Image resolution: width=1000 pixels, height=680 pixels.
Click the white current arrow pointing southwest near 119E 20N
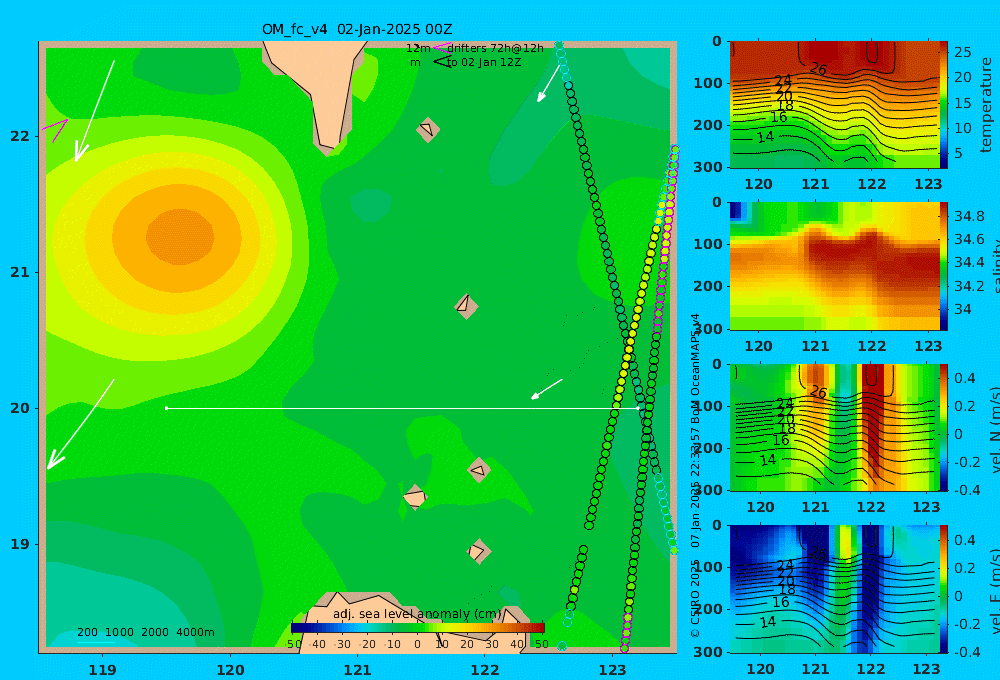tap(80, 424)
